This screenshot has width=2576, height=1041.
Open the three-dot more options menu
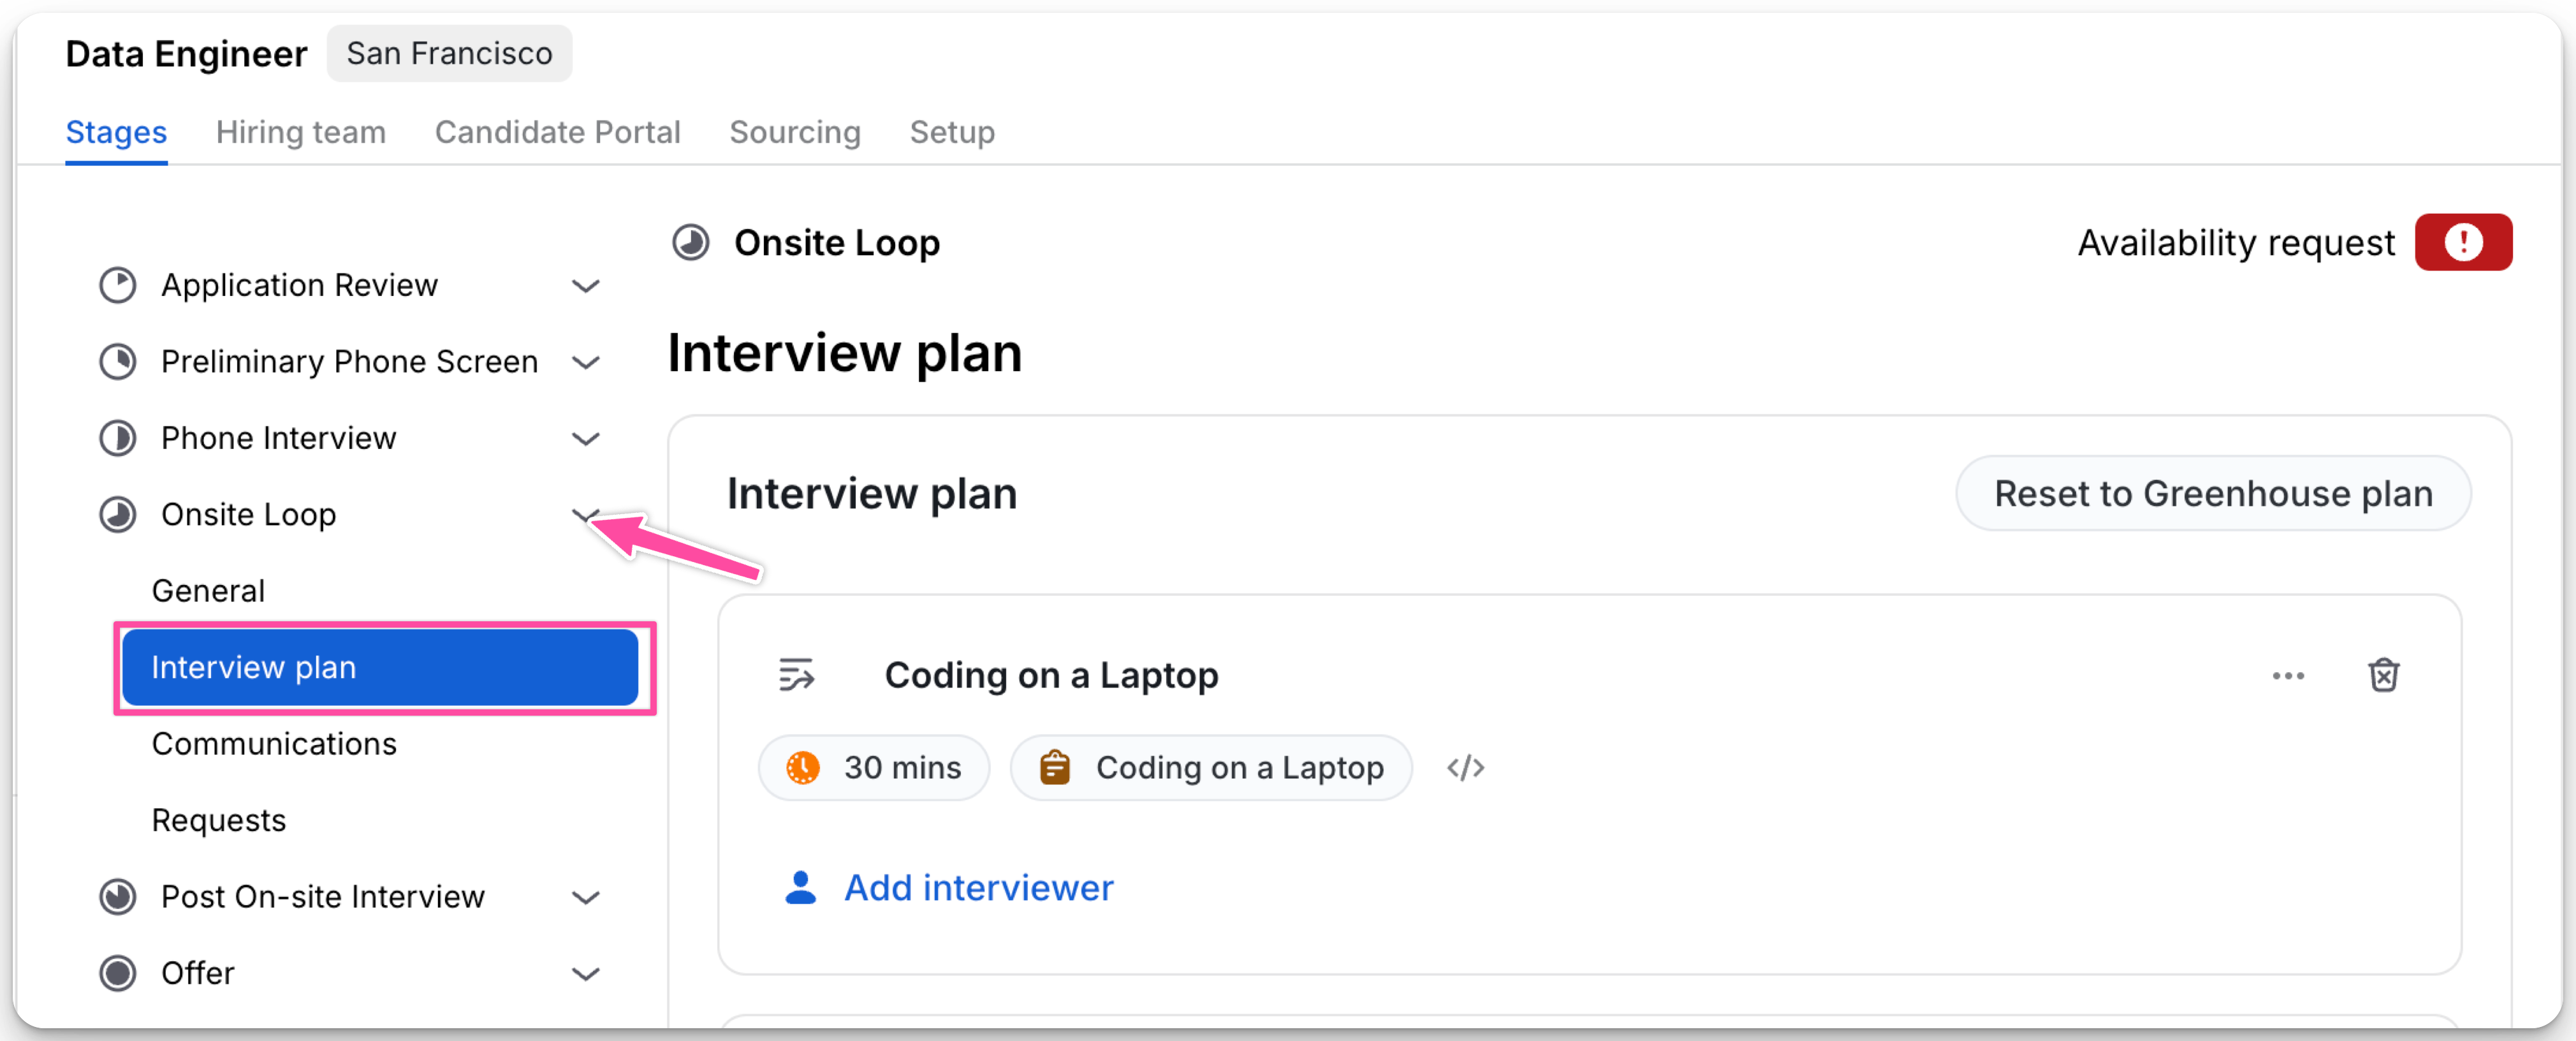coord(2288,676)
